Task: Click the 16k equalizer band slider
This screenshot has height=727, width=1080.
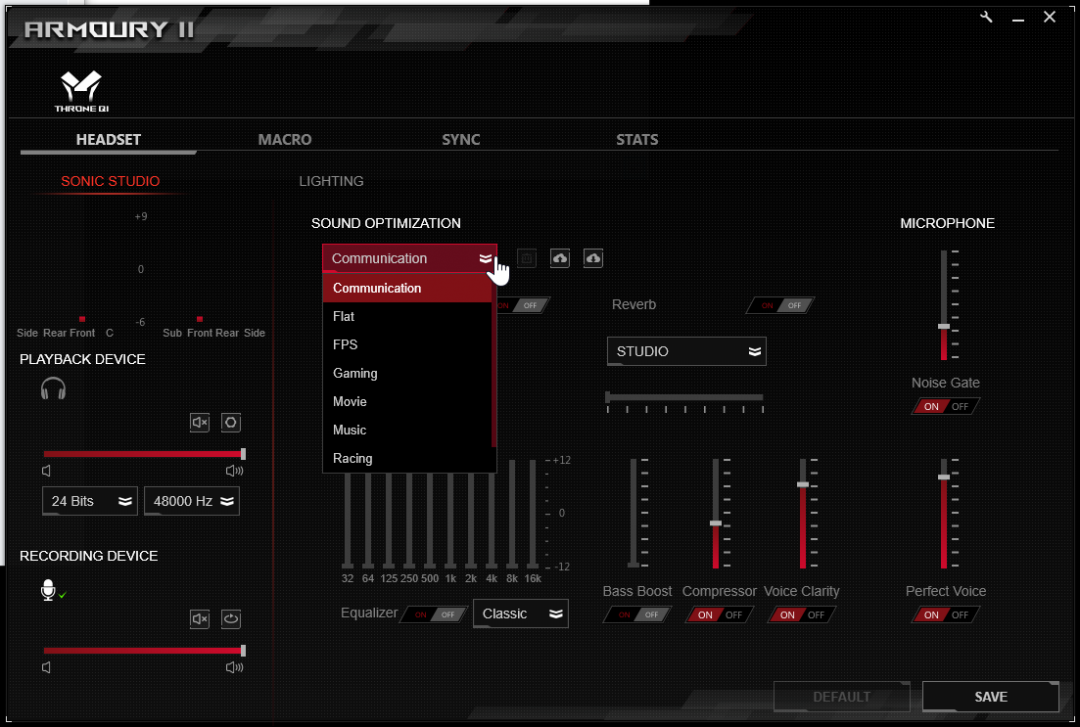Action: 532,515
